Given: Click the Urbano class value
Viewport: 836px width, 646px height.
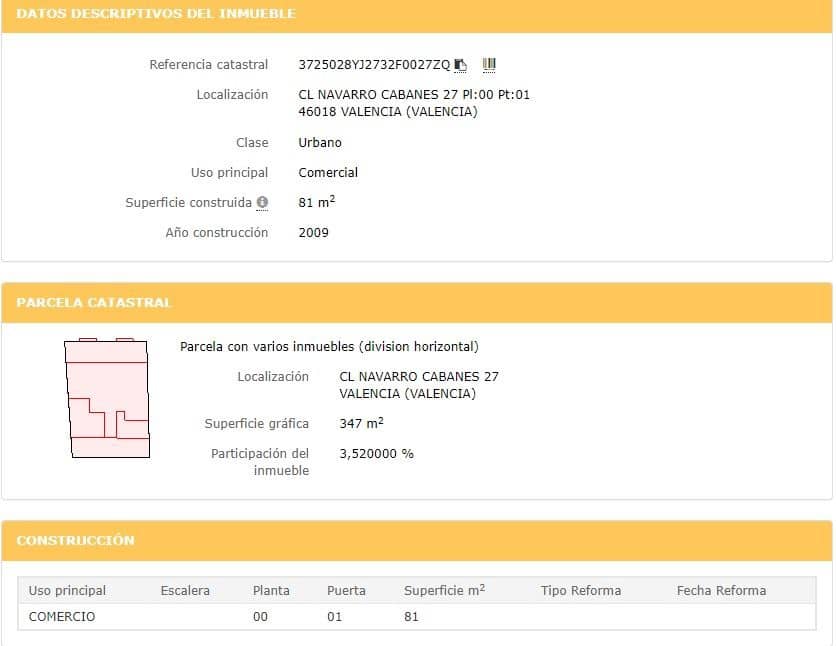Looking at the screenshot, I should pyautogui.click(x=320, y=142).
